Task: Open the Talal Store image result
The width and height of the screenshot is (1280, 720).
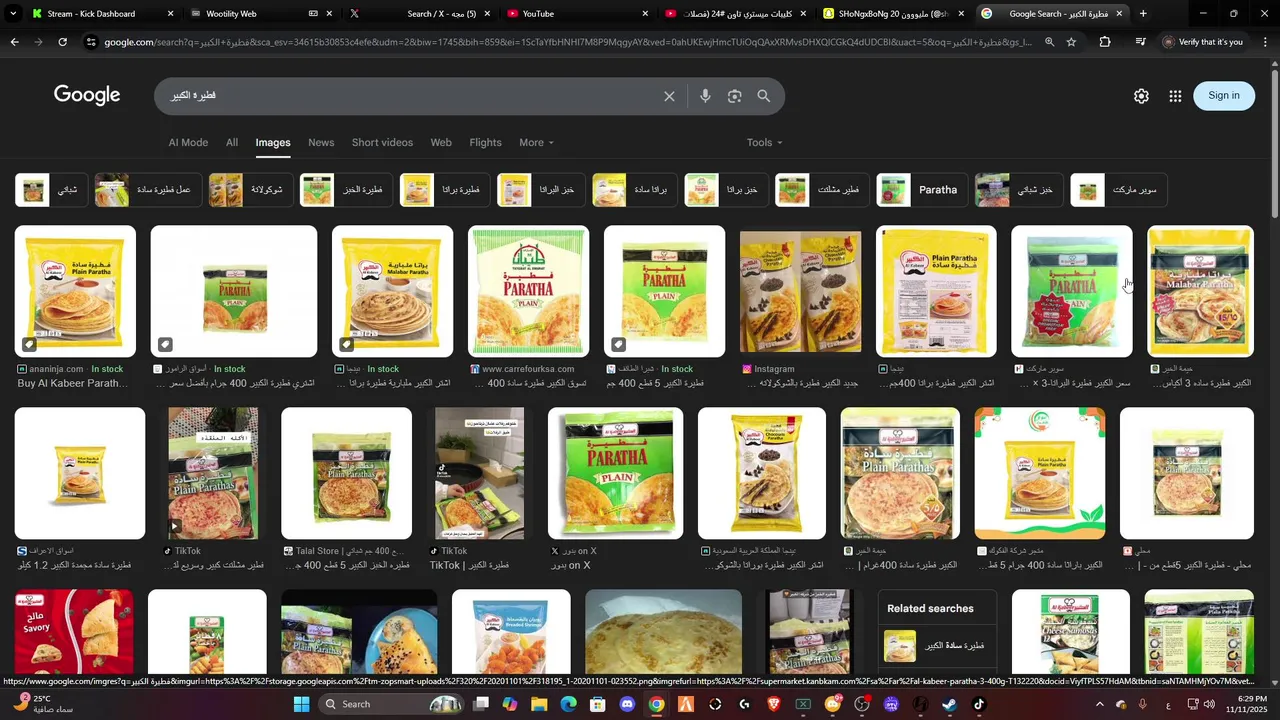Action: 346,473
